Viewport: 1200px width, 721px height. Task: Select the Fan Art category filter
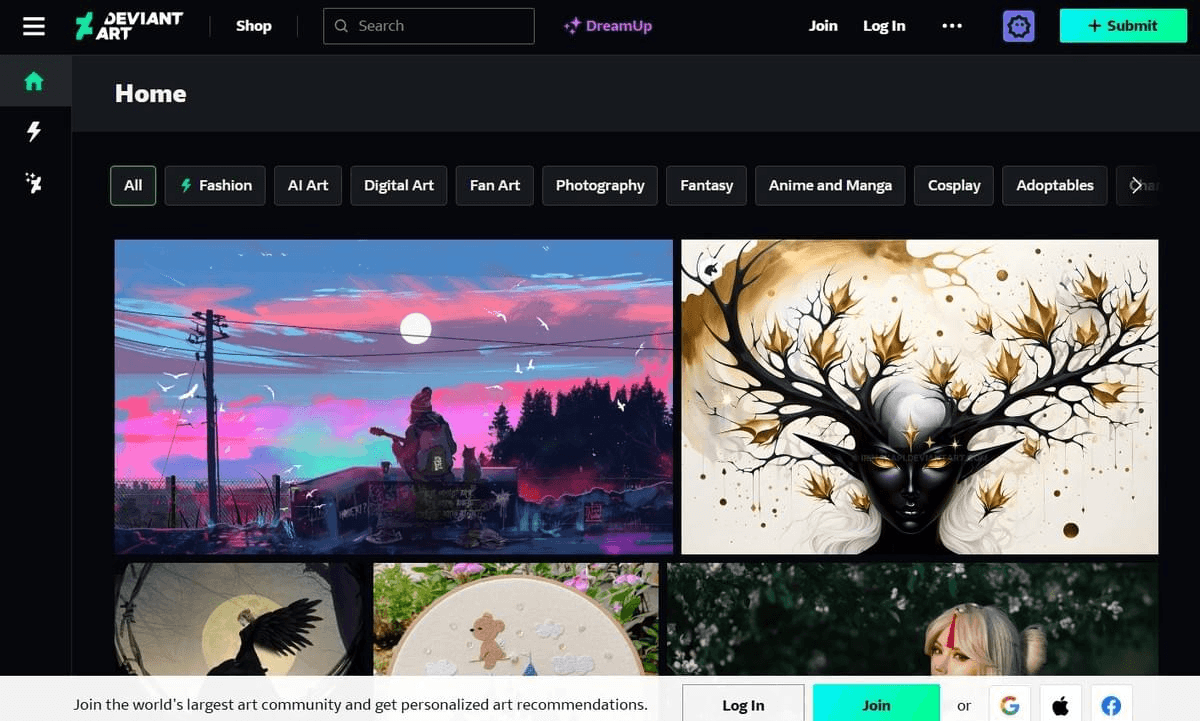495,185
